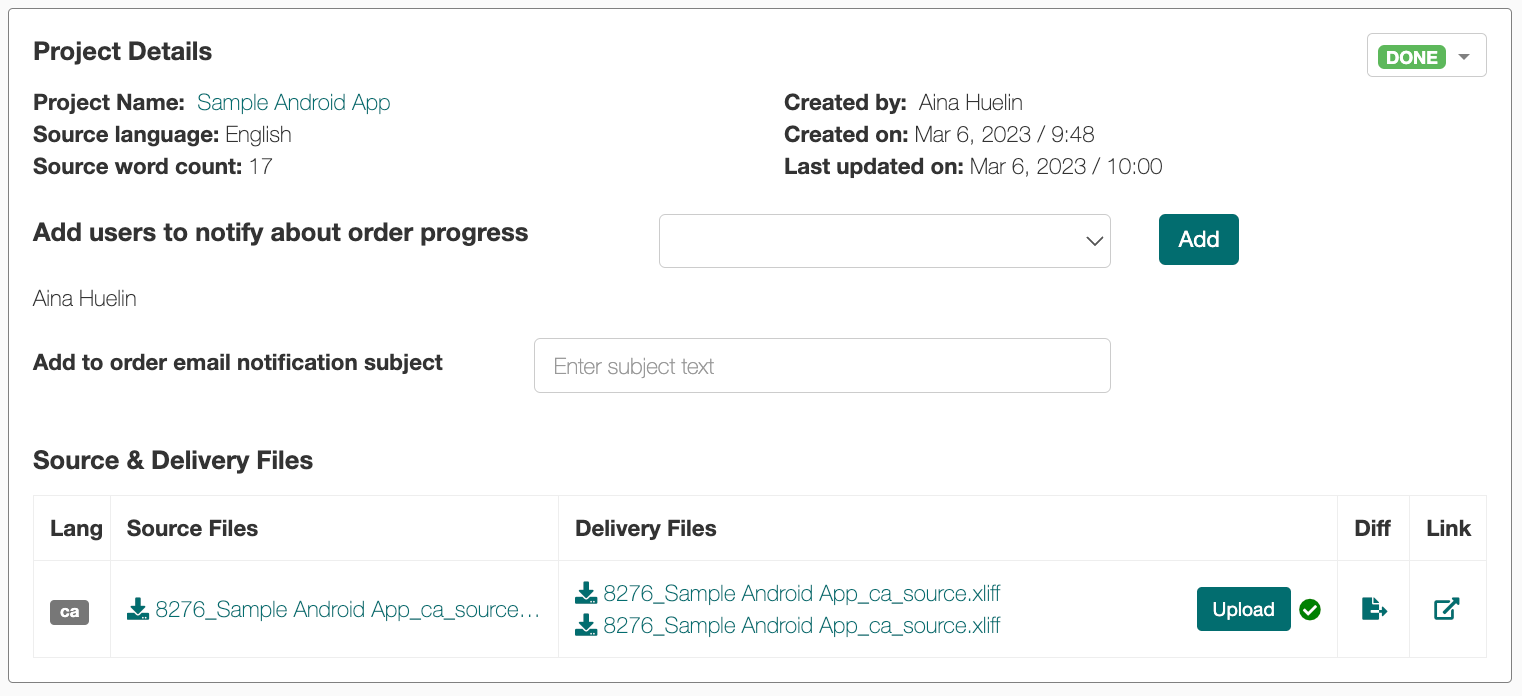Open the Sample Android App project link

(x=293, y=102)
